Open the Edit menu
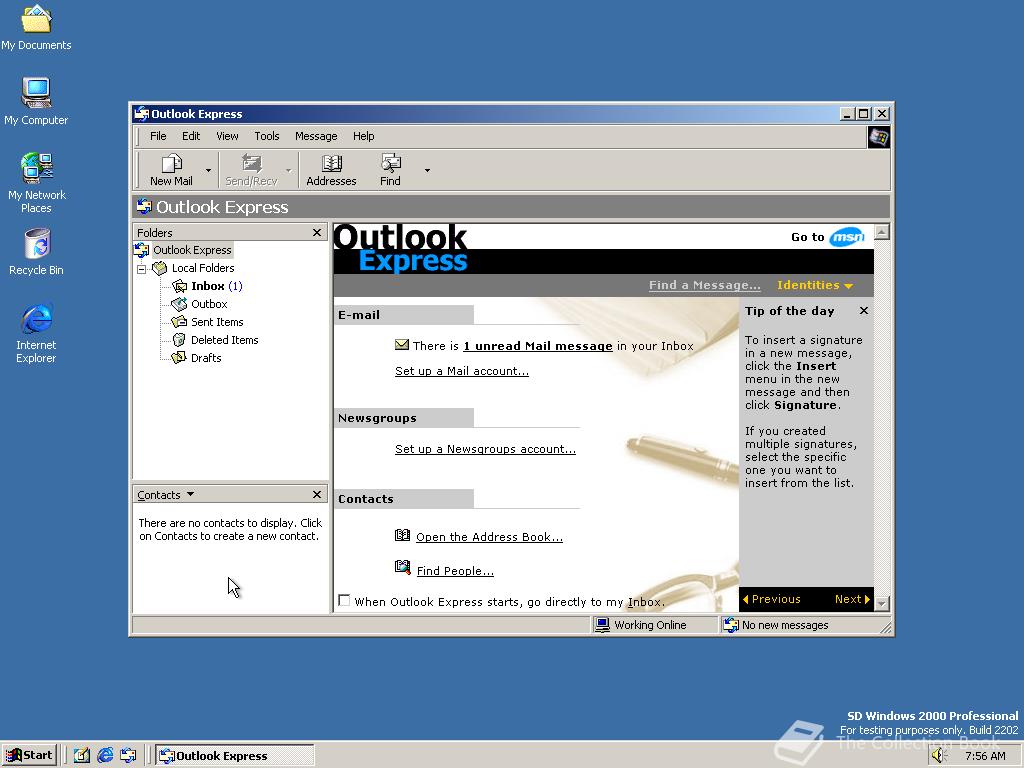Image resolution: width=1024 pixels, height=768 pixels. click(x=191, y=136)
